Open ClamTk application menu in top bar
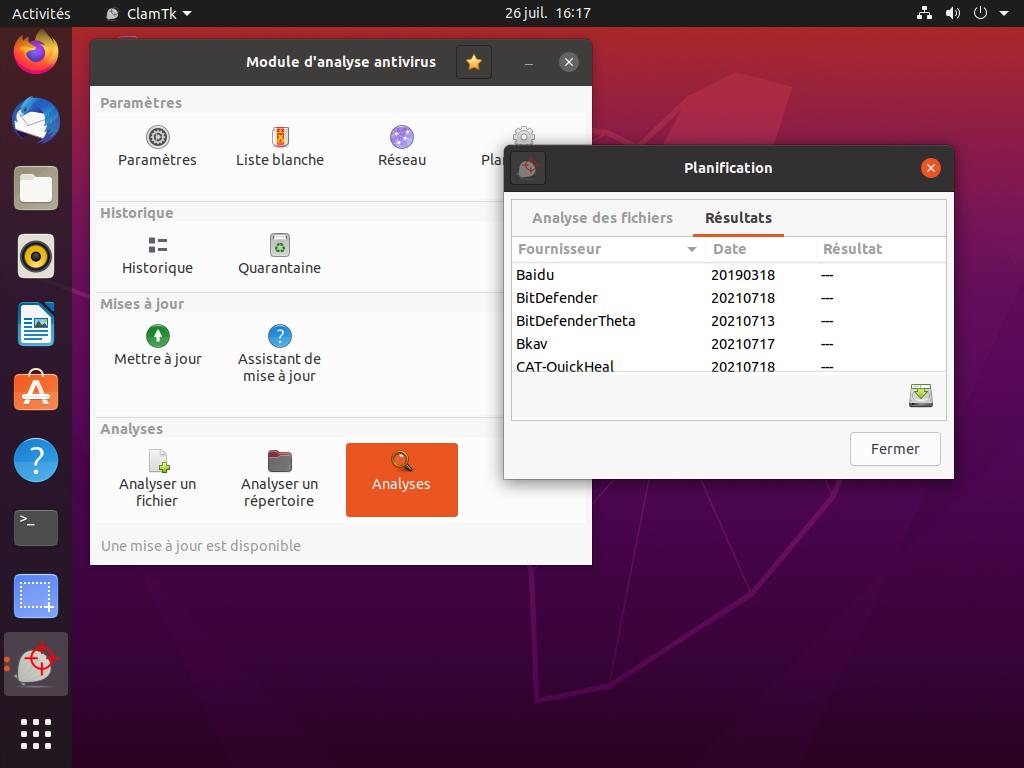 click(x=148, y=13)
